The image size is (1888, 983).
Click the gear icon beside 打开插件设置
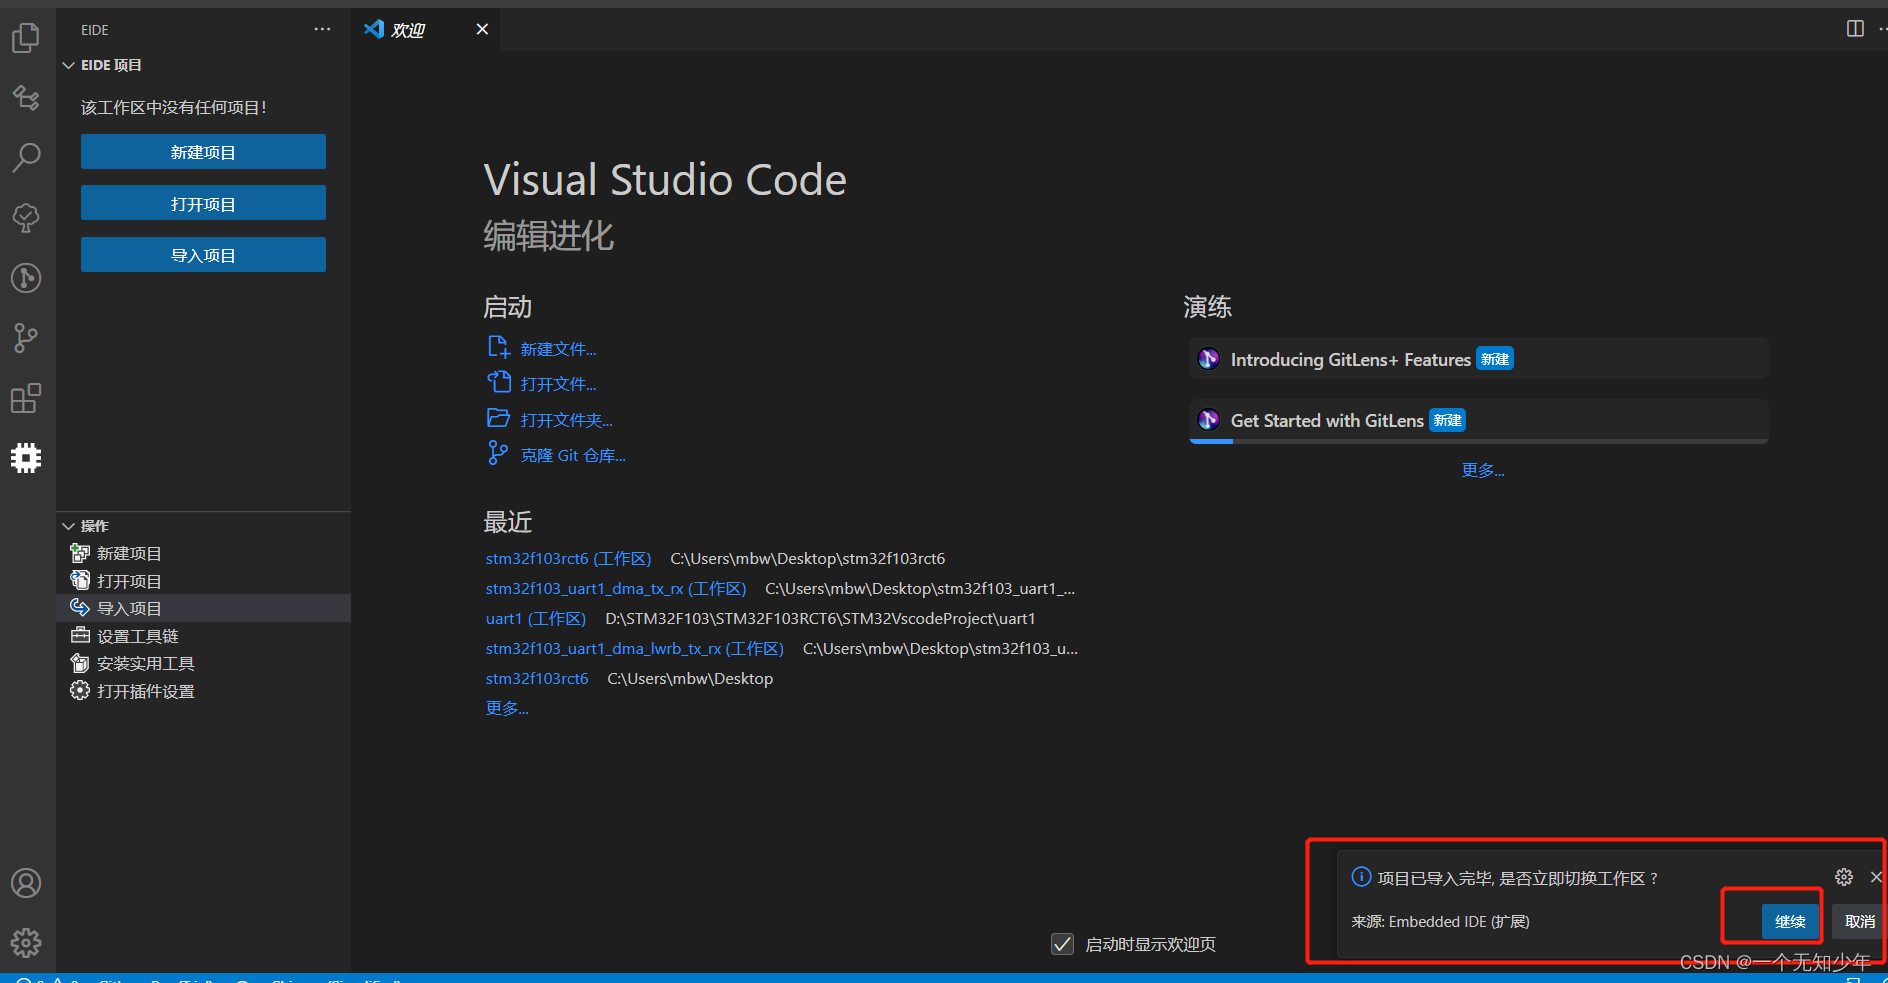tap(80, 690)
